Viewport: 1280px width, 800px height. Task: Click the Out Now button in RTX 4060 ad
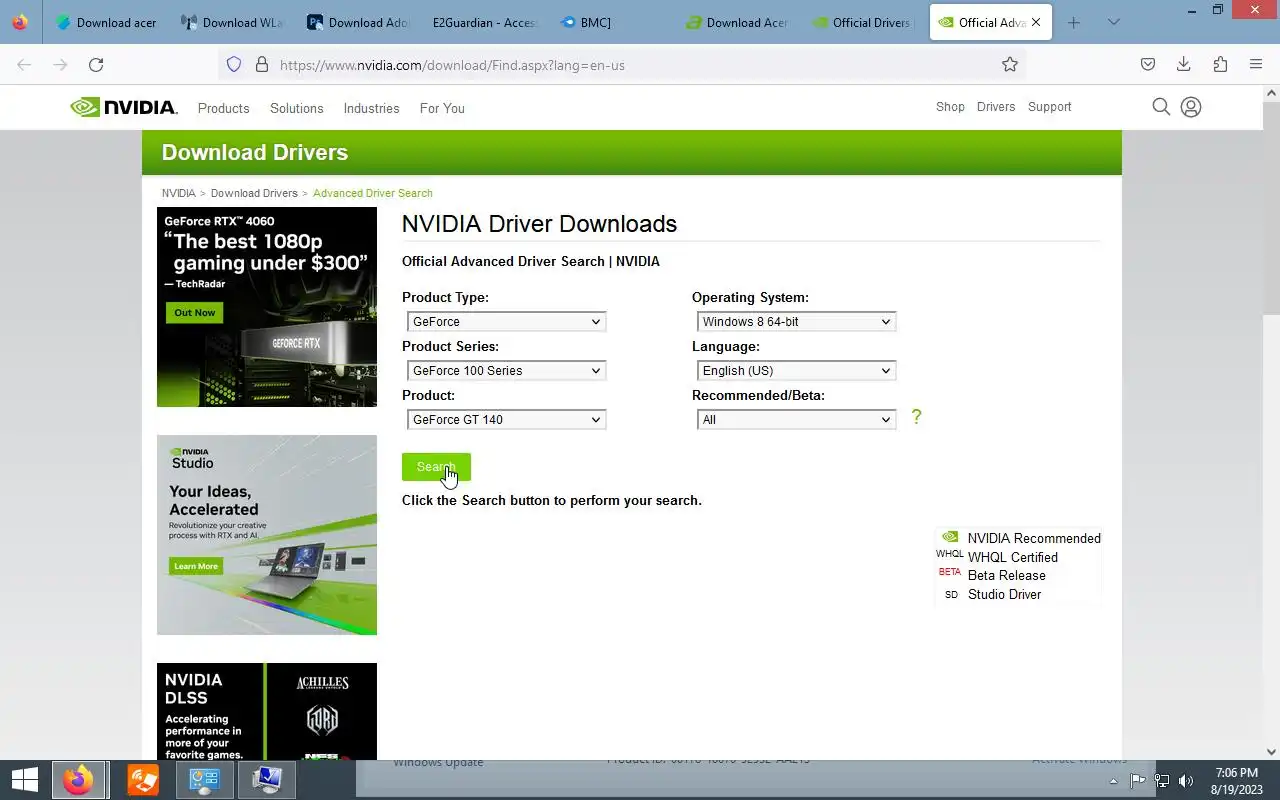pos(194,312)
